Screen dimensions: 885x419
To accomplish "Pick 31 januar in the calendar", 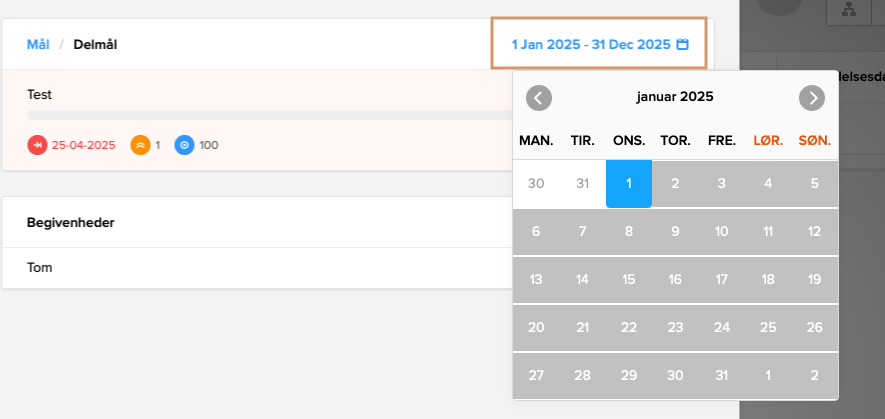I will [x=722, y=376].
